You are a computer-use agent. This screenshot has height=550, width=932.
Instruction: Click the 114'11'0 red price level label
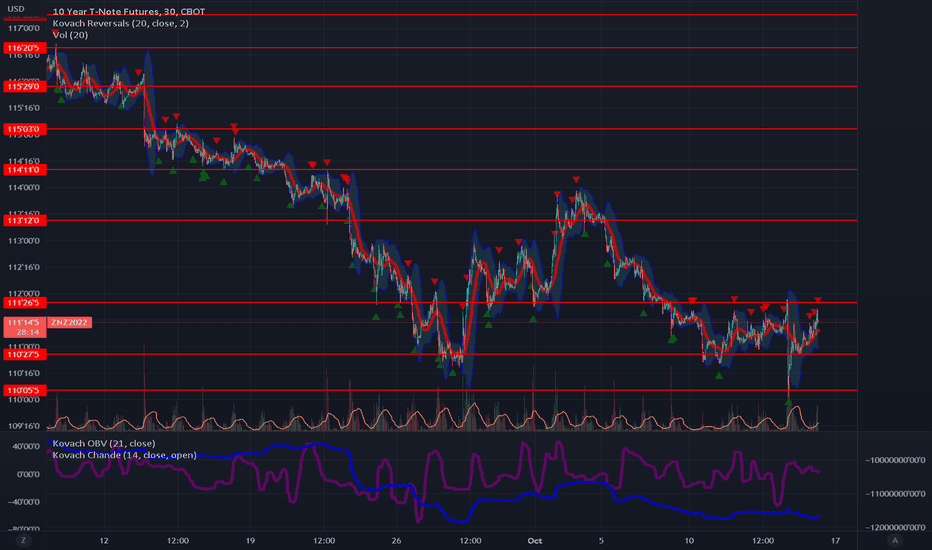click(x=24, y=170)
